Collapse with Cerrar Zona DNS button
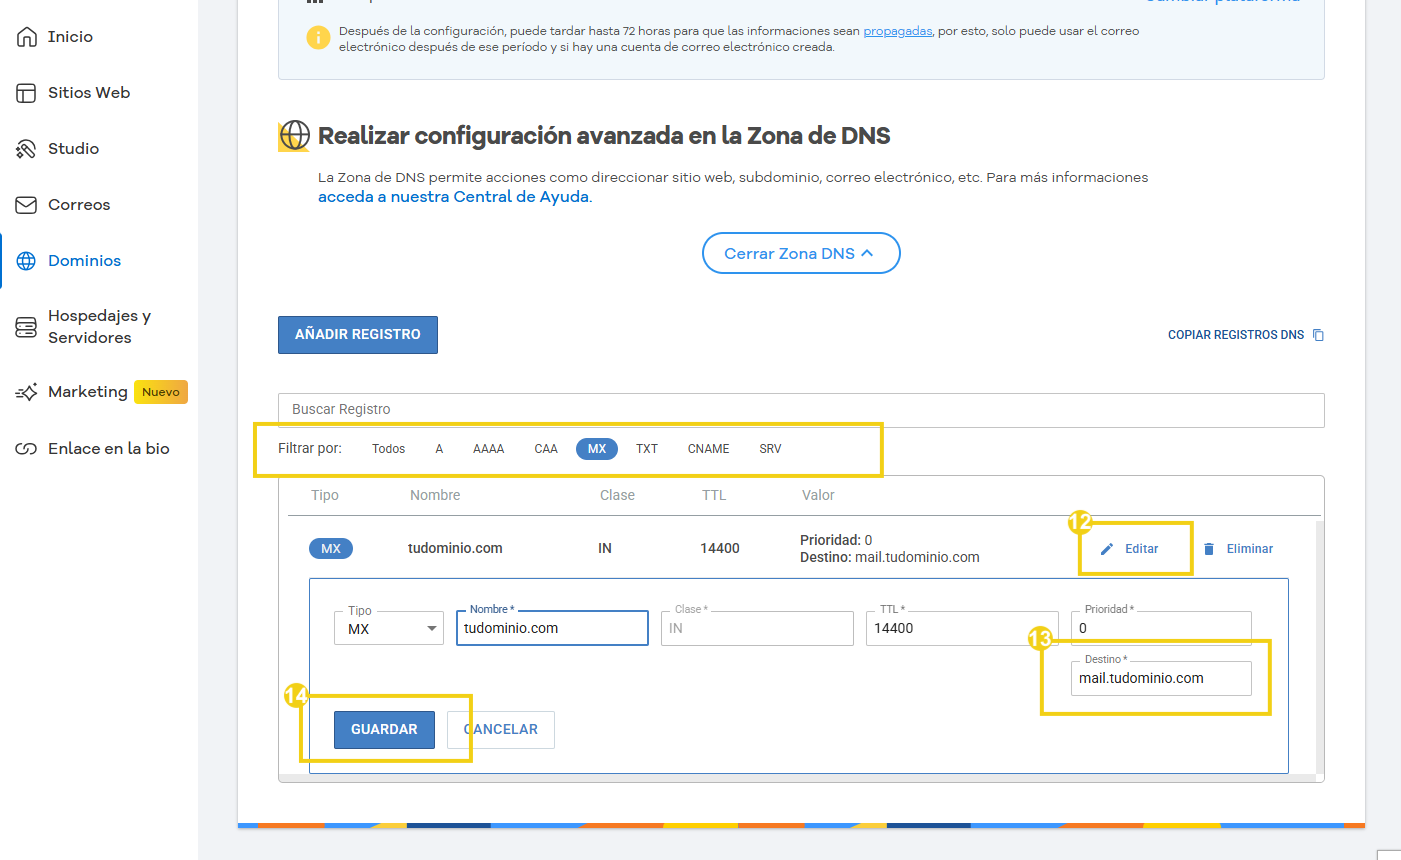 point(801,254)
